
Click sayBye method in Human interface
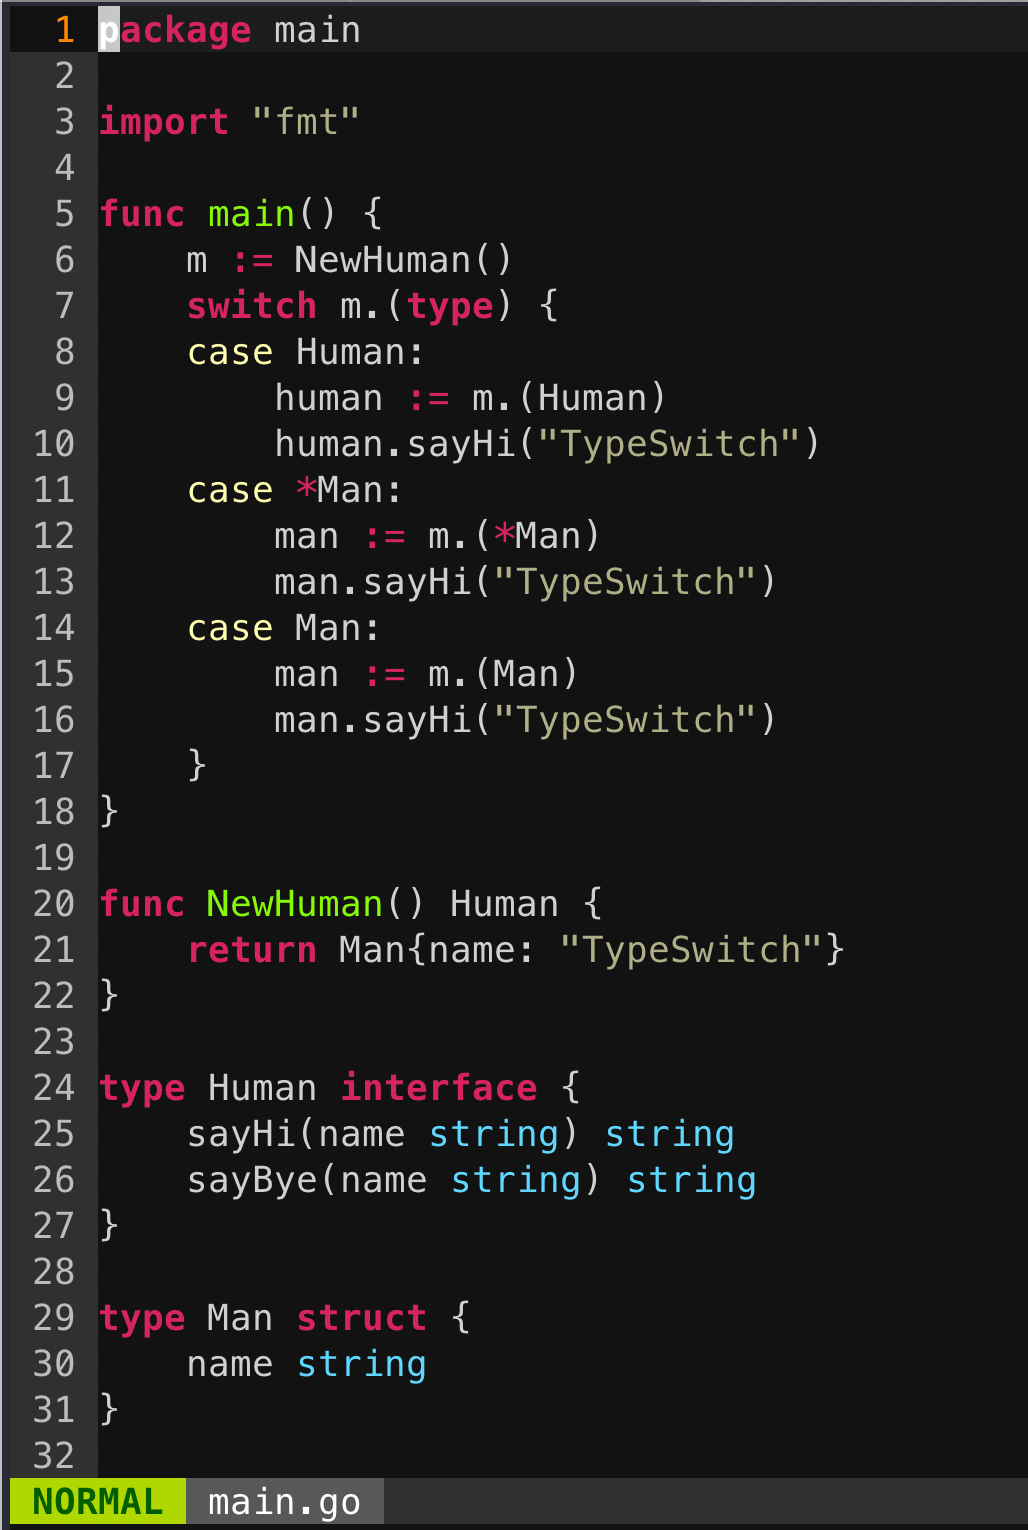[x=252, y=1180]
